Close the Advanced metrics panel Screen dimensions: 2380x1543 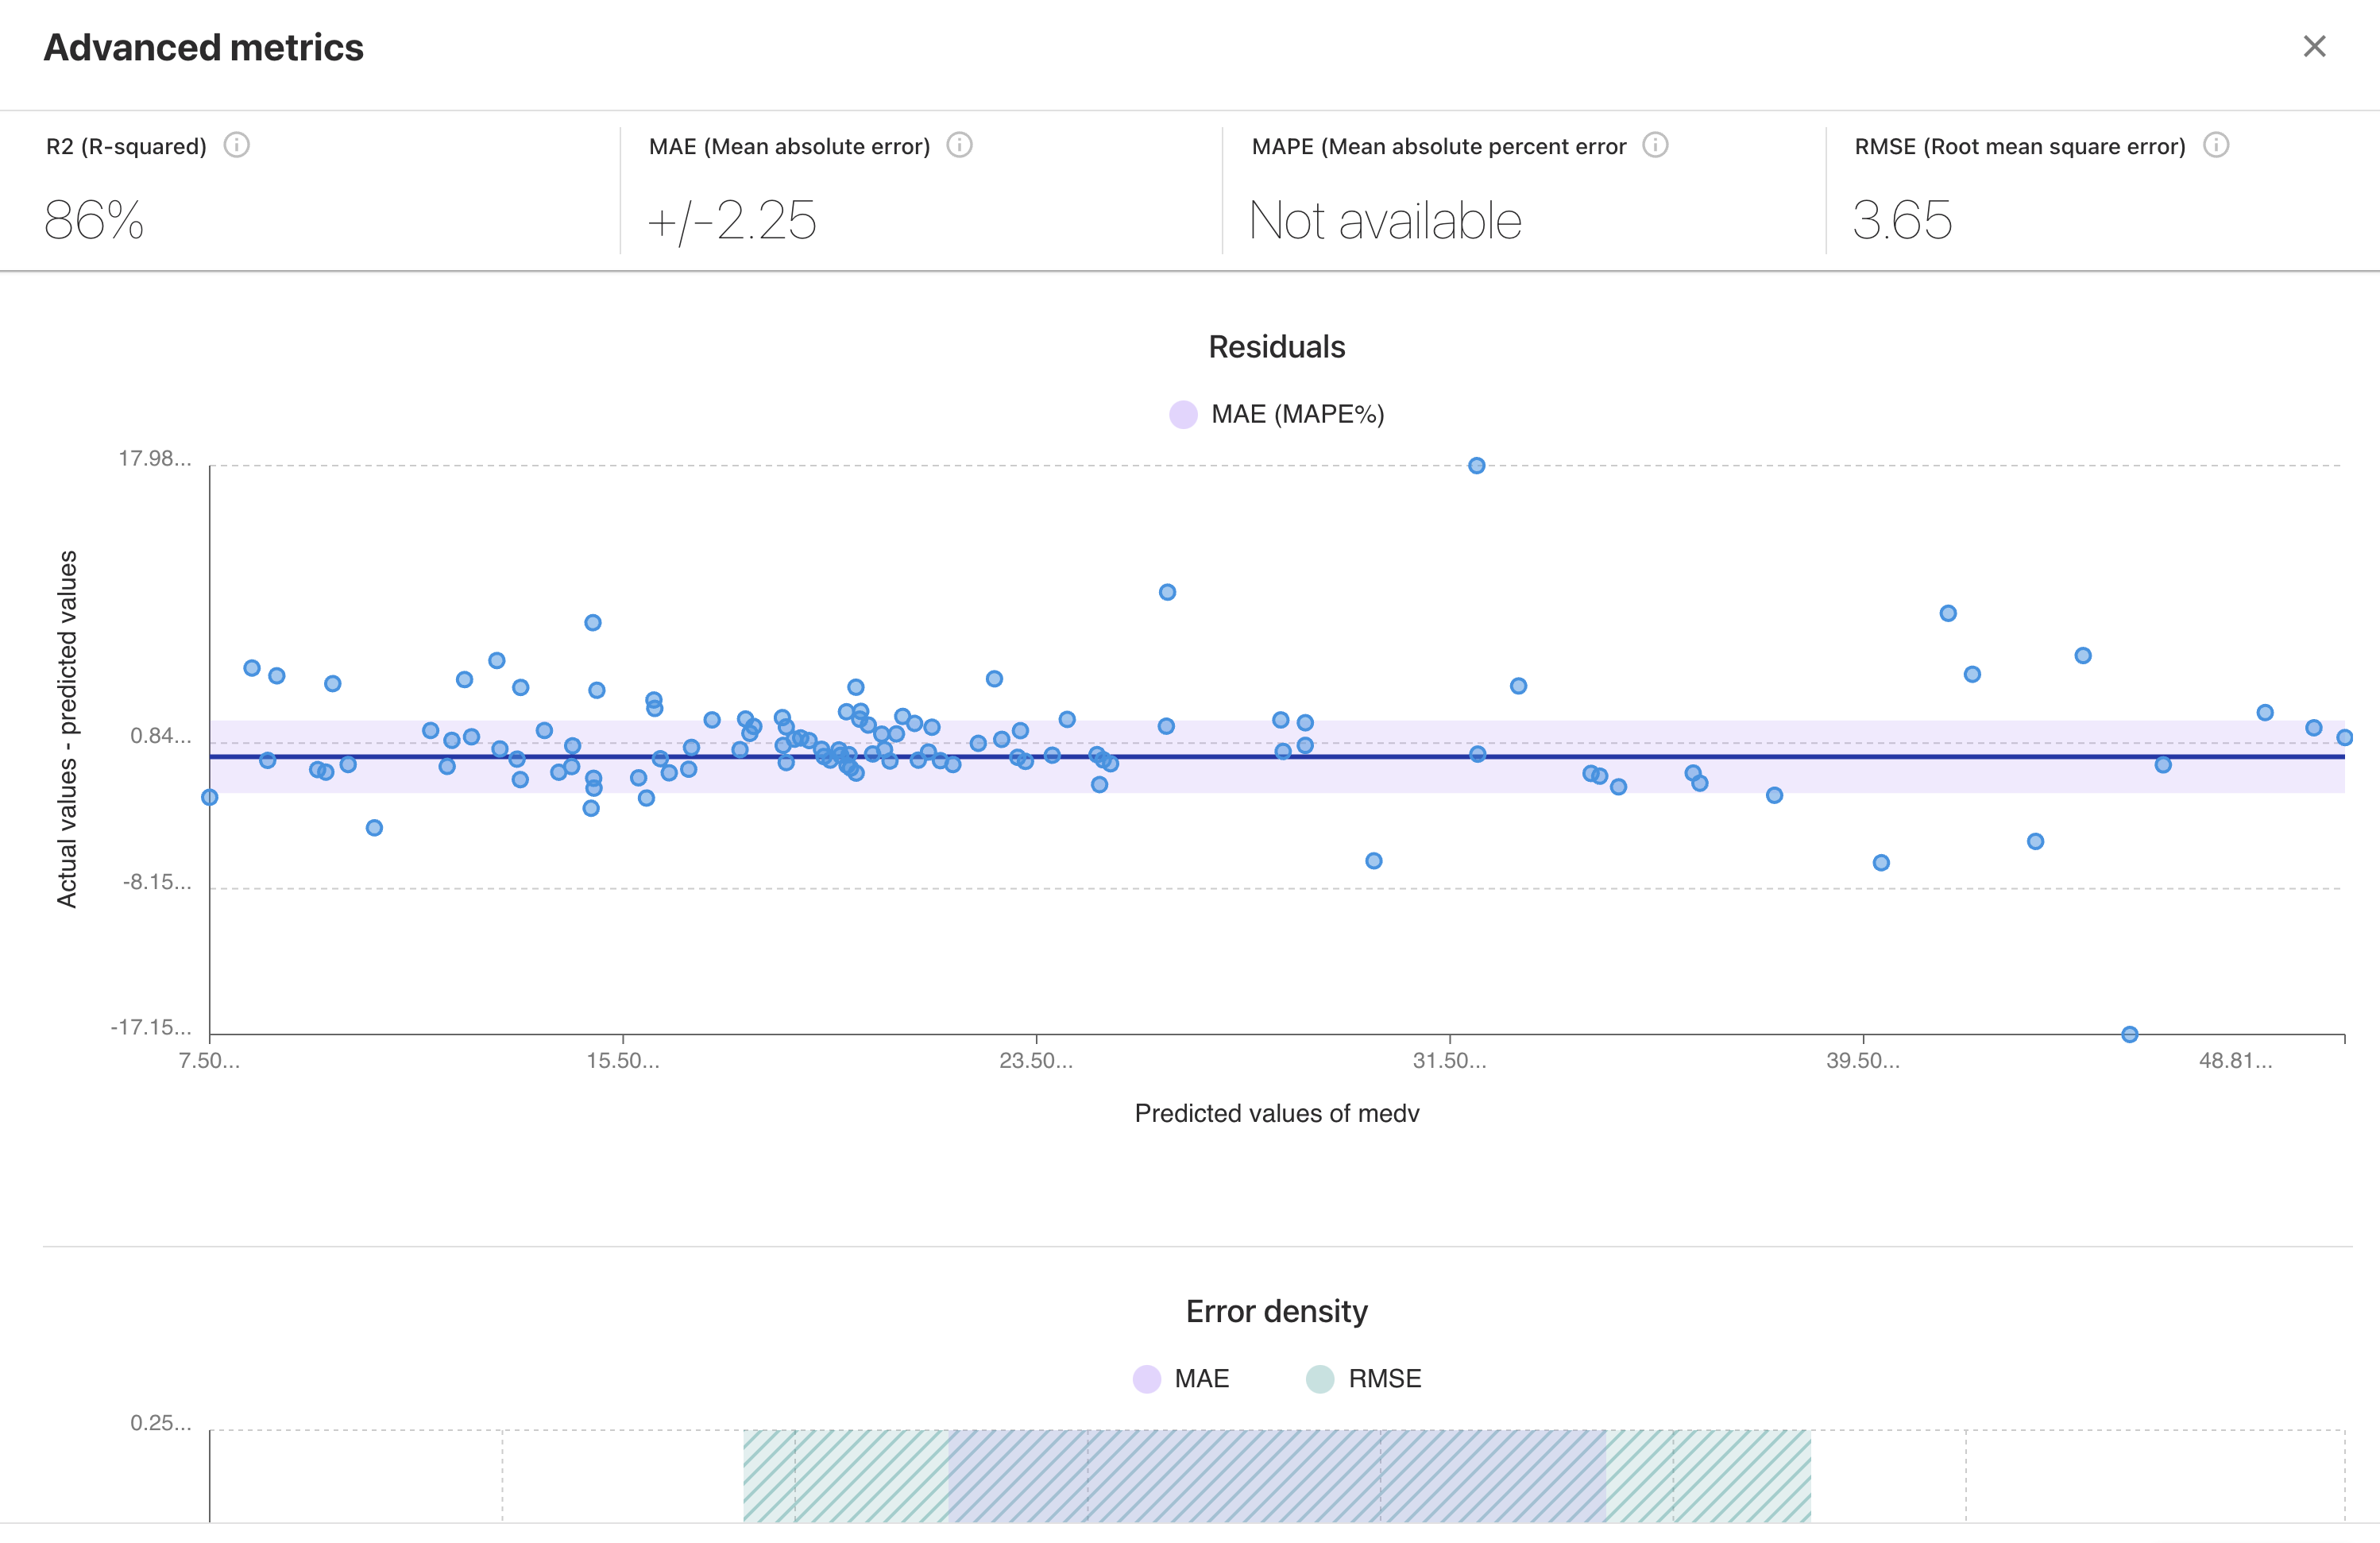[x=2314, y=47]
